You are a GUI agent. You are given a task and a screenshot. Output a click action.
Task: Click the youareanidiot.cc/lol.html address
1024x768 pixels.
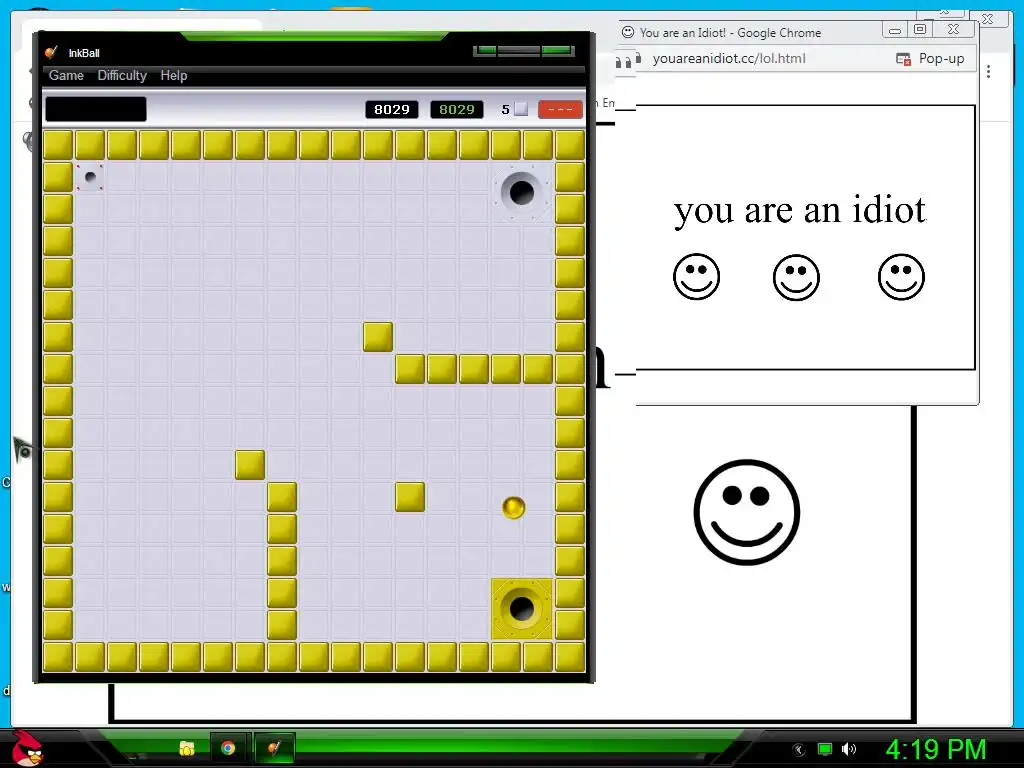point(729,58)
